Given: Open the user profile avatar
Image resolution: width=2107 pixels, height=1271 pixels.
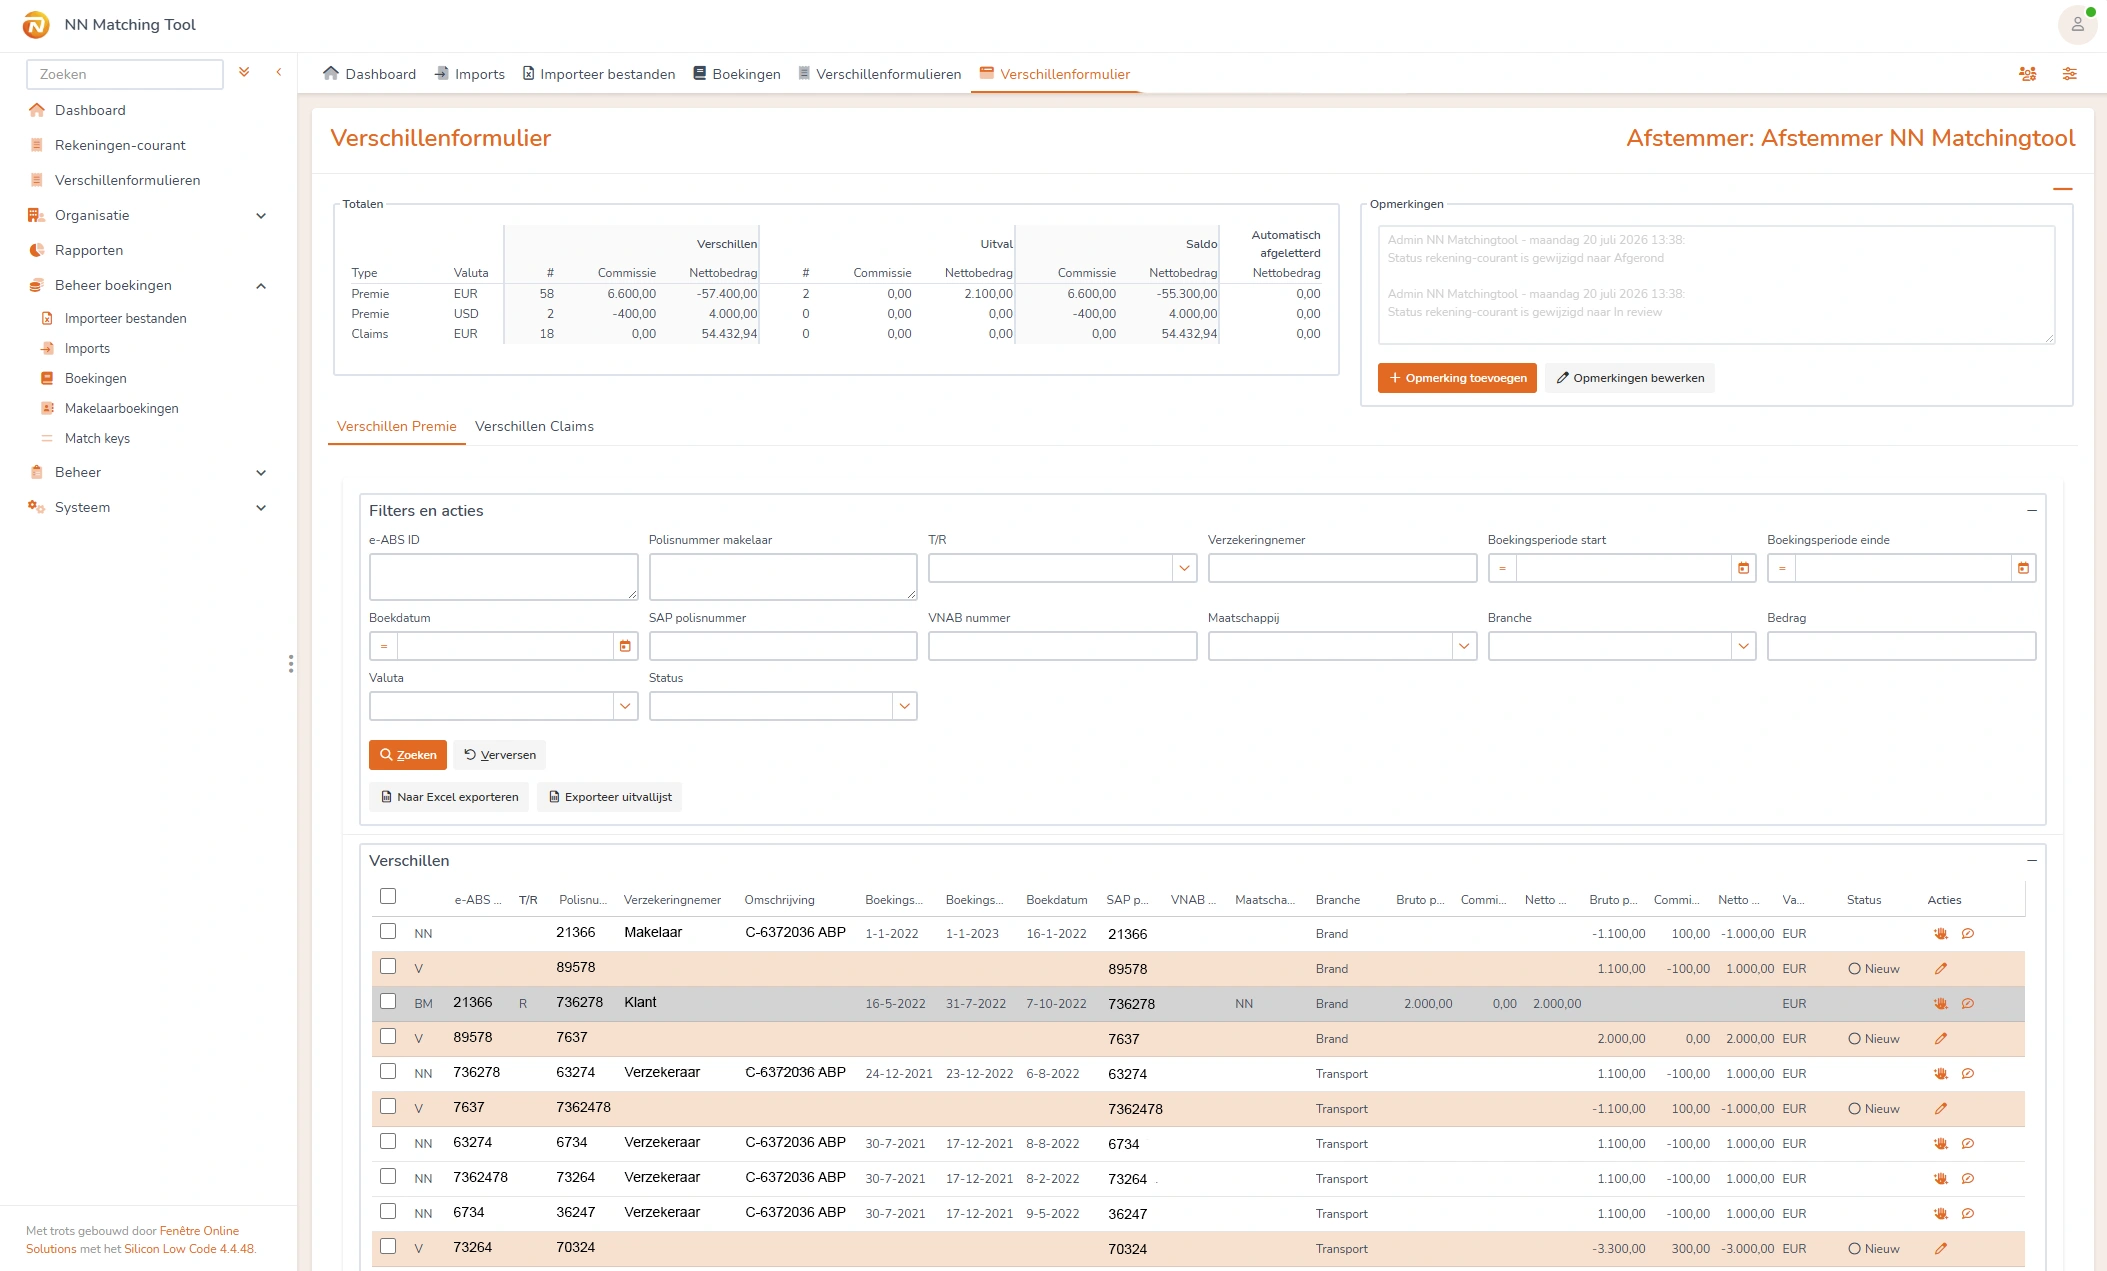Looking at the screenshot, I should click(x=2077, y=24).
